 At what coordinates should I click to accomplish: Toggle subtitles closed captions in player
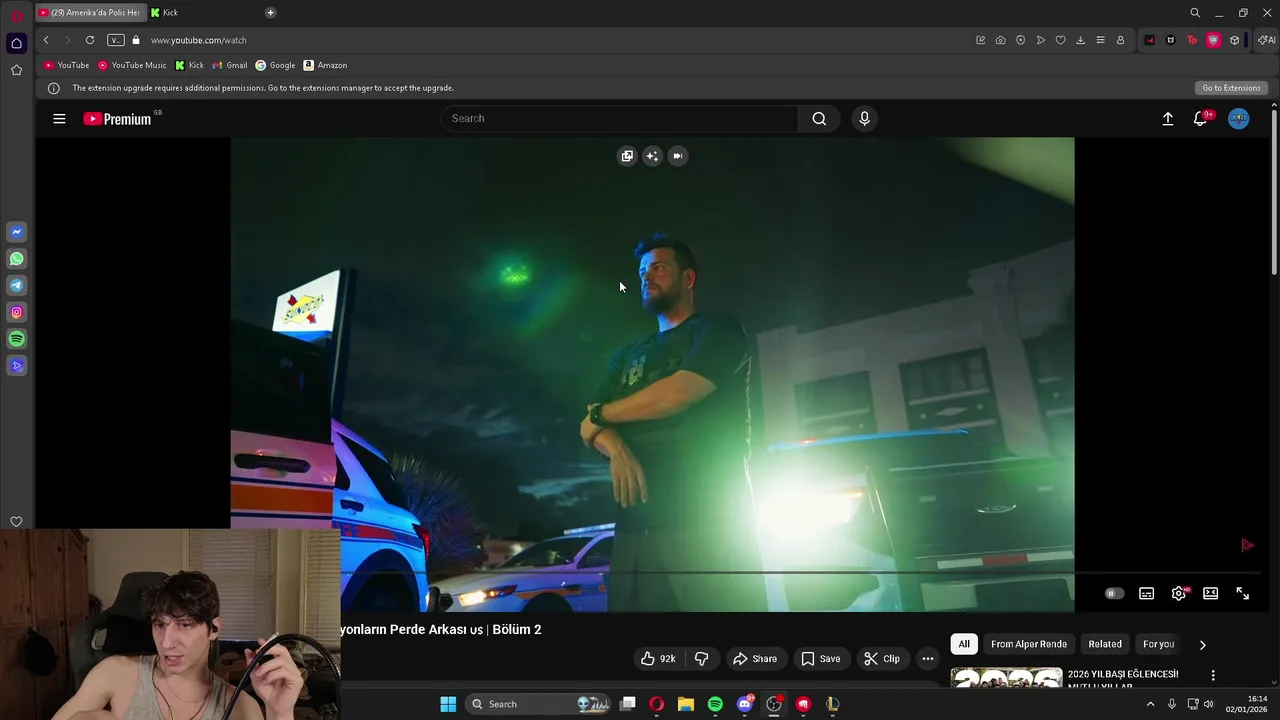pos(1146,594)
